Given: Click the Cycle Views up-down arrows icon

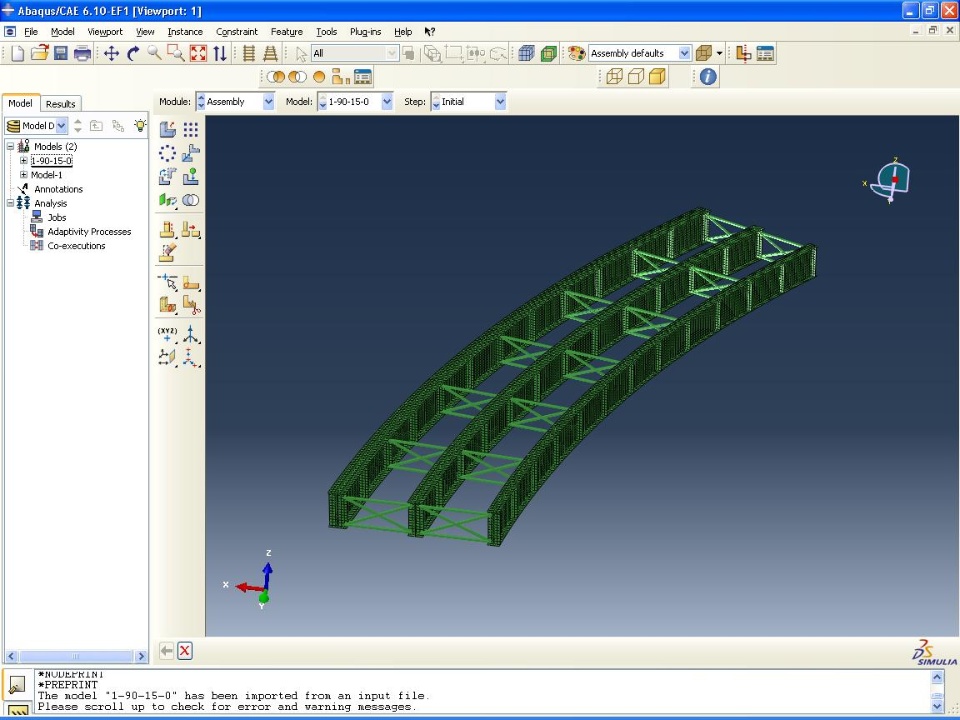Looking at the screenshot, I should tap(220, 54).
